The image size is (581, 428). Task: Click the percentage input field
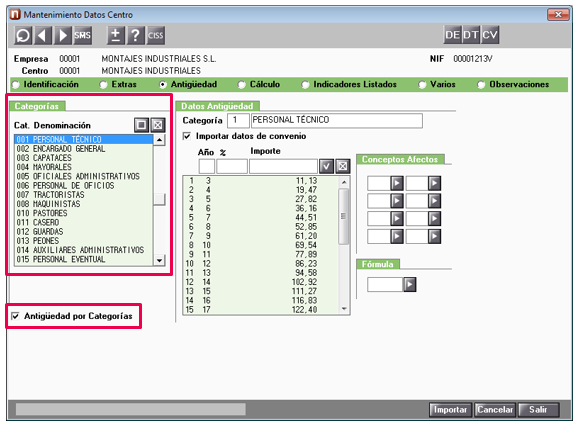coord(232,166)
